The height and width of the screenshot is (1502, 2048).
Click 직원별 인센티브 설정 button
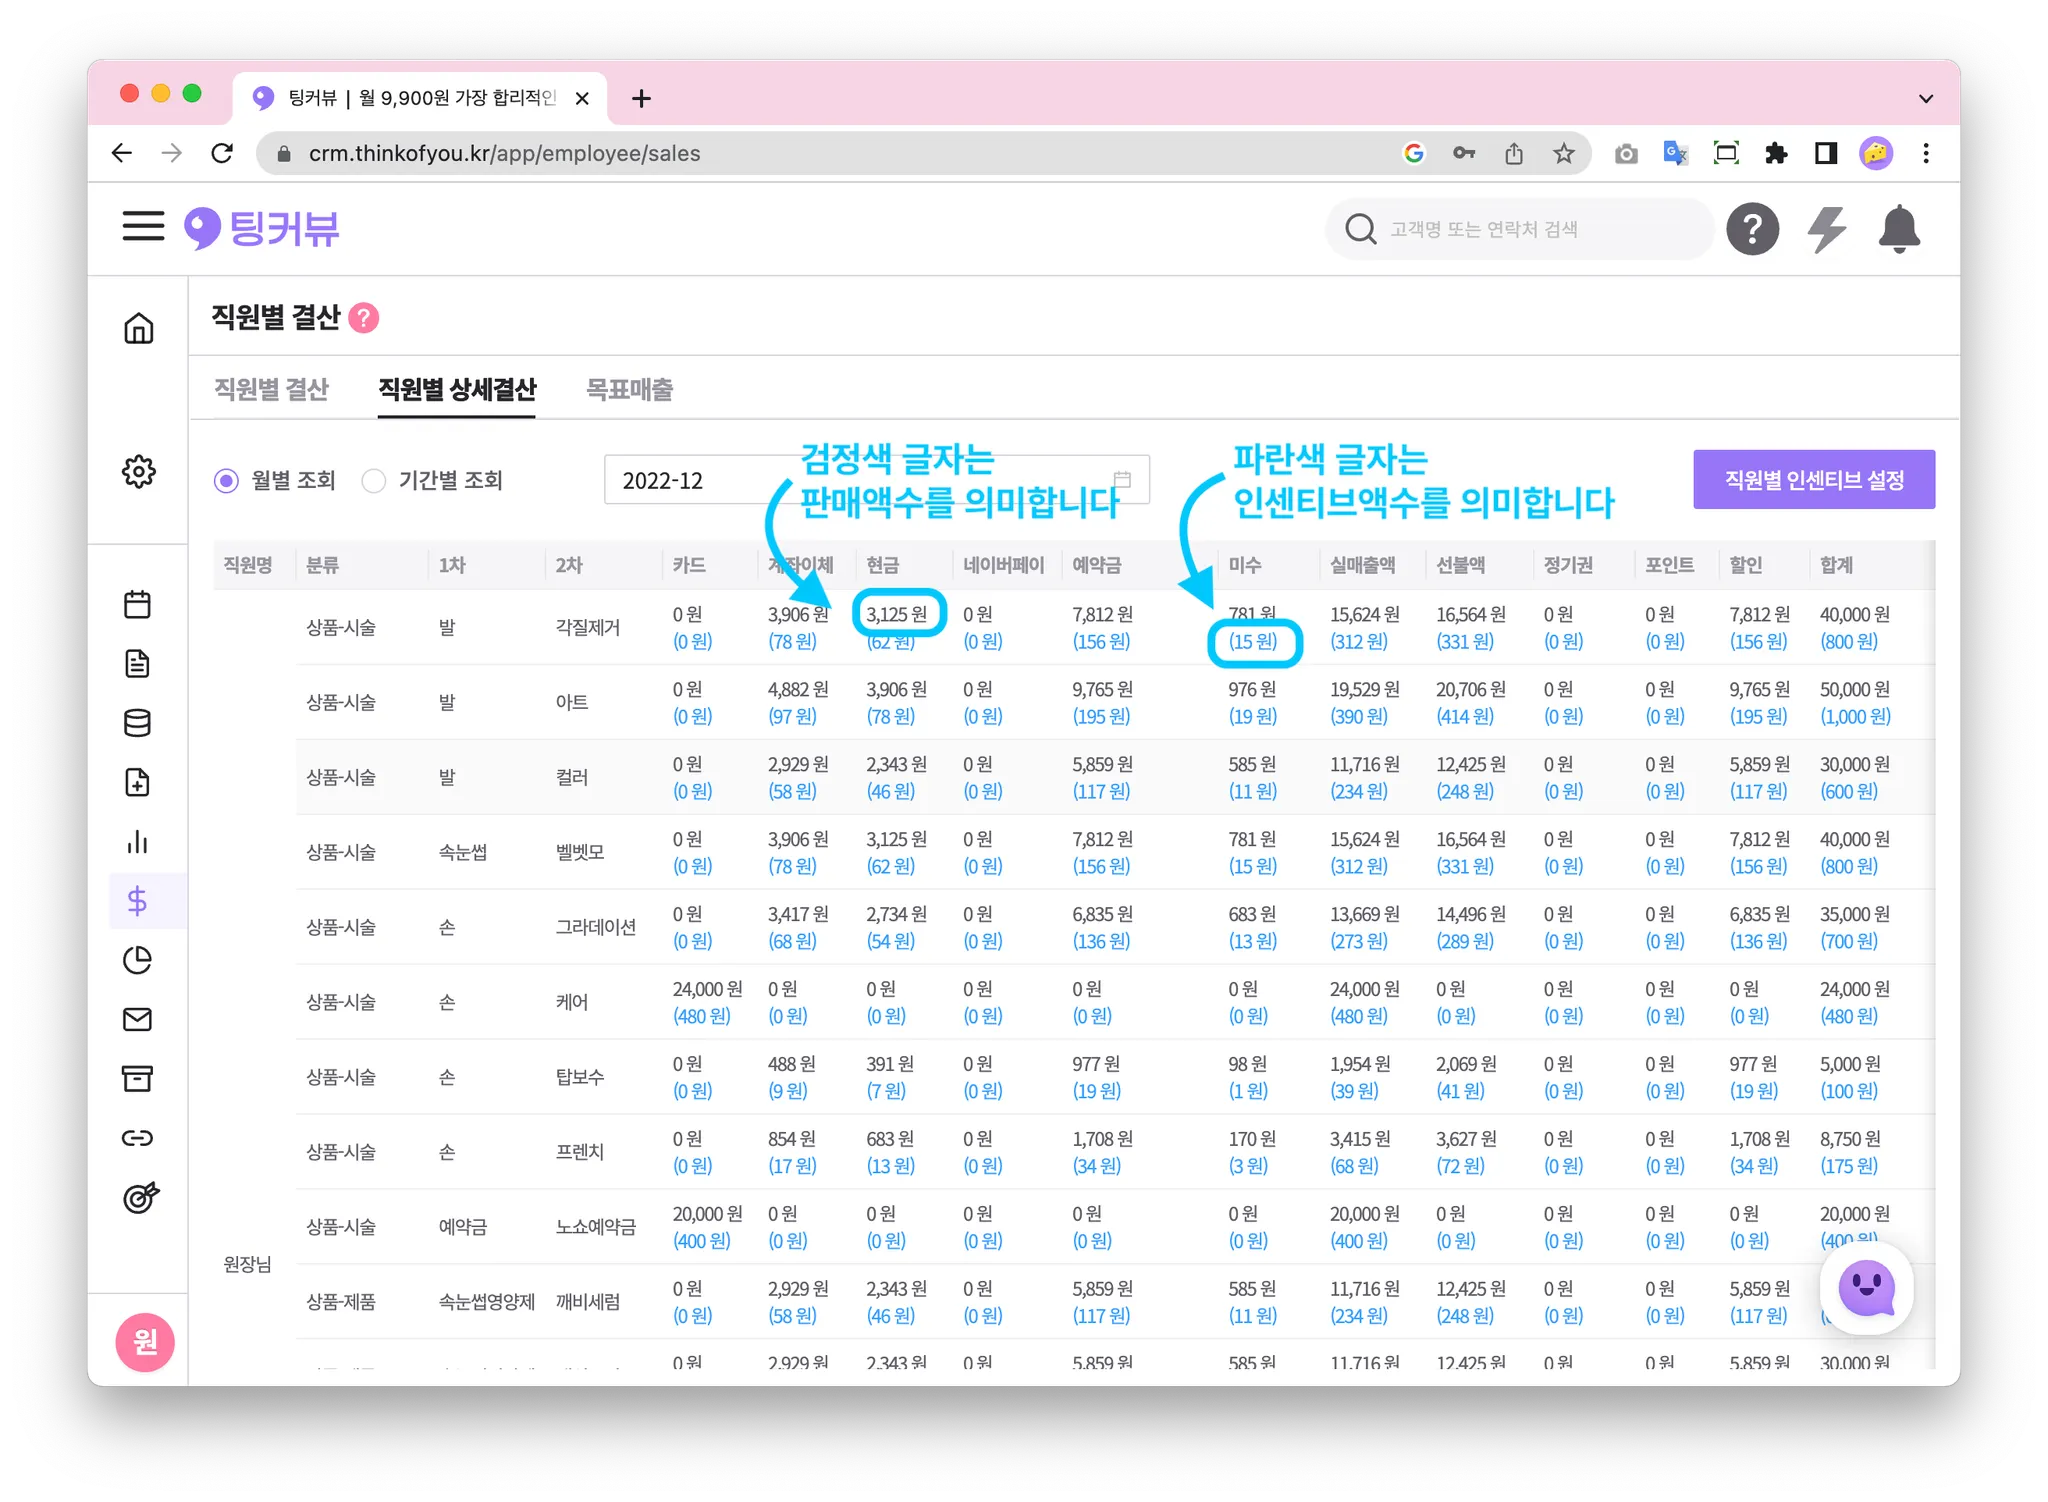(x=1813, y=480)
